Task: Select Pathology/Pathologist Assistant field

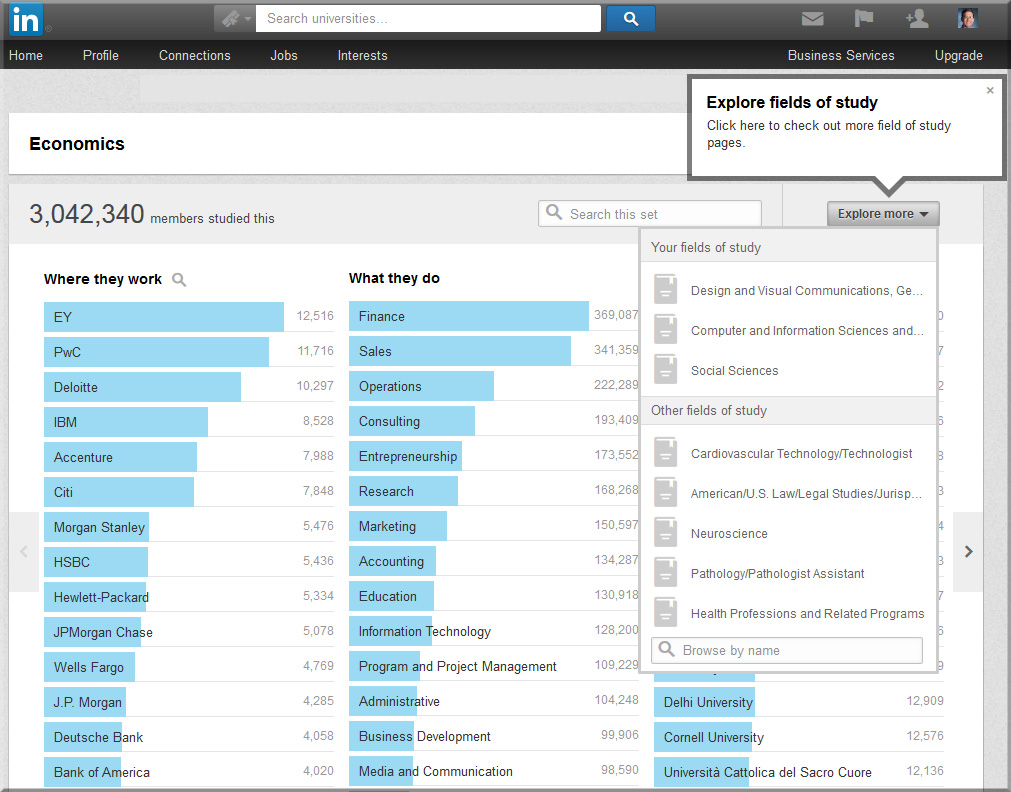Action: click(778, 574)
